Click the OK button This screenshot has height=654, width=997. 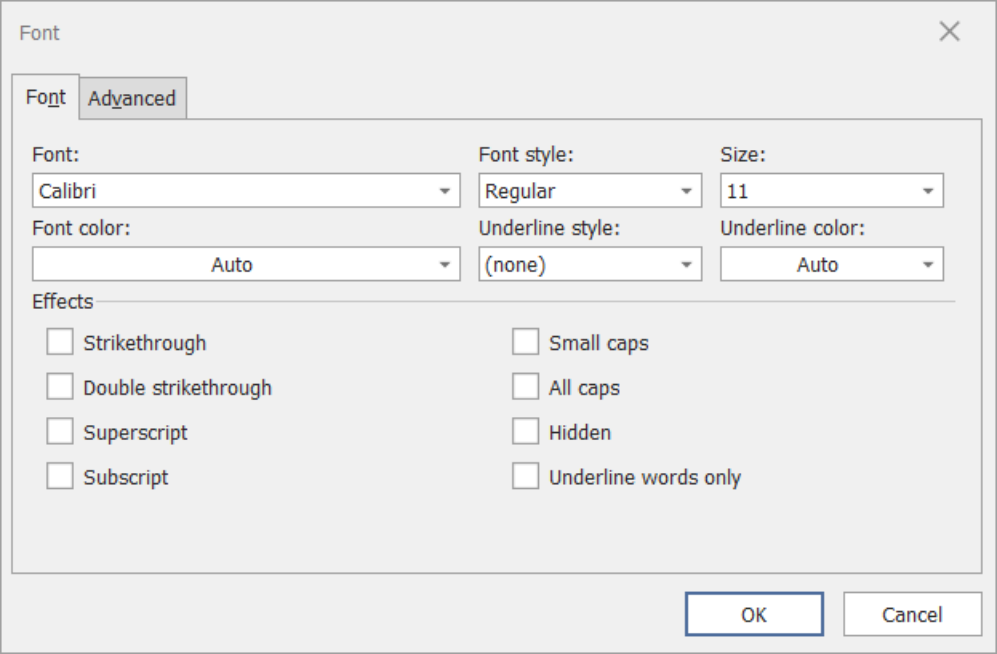pyautogui.click(x=754, y=614)
